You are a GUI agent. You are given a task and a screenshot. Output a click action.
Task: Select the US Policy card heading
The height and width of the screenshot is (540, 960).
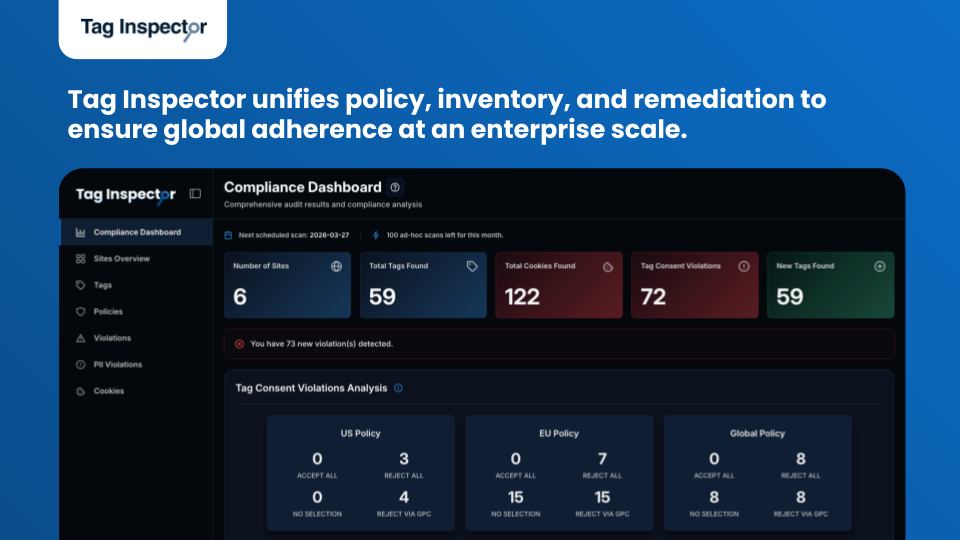click(x=361, y=433)
